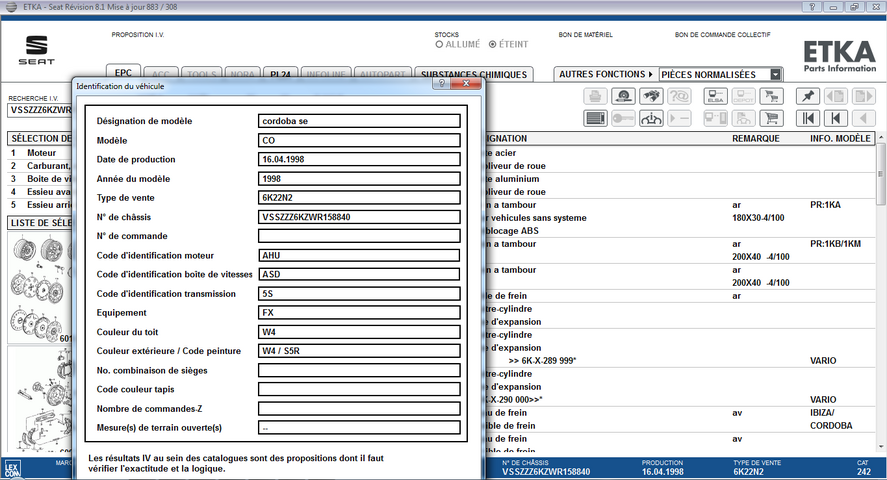The width and height of the screenshot is (887, 480).
Task: Click BON DE COMMANDE COLLECTIF link
Action: [x=722, y=34]
